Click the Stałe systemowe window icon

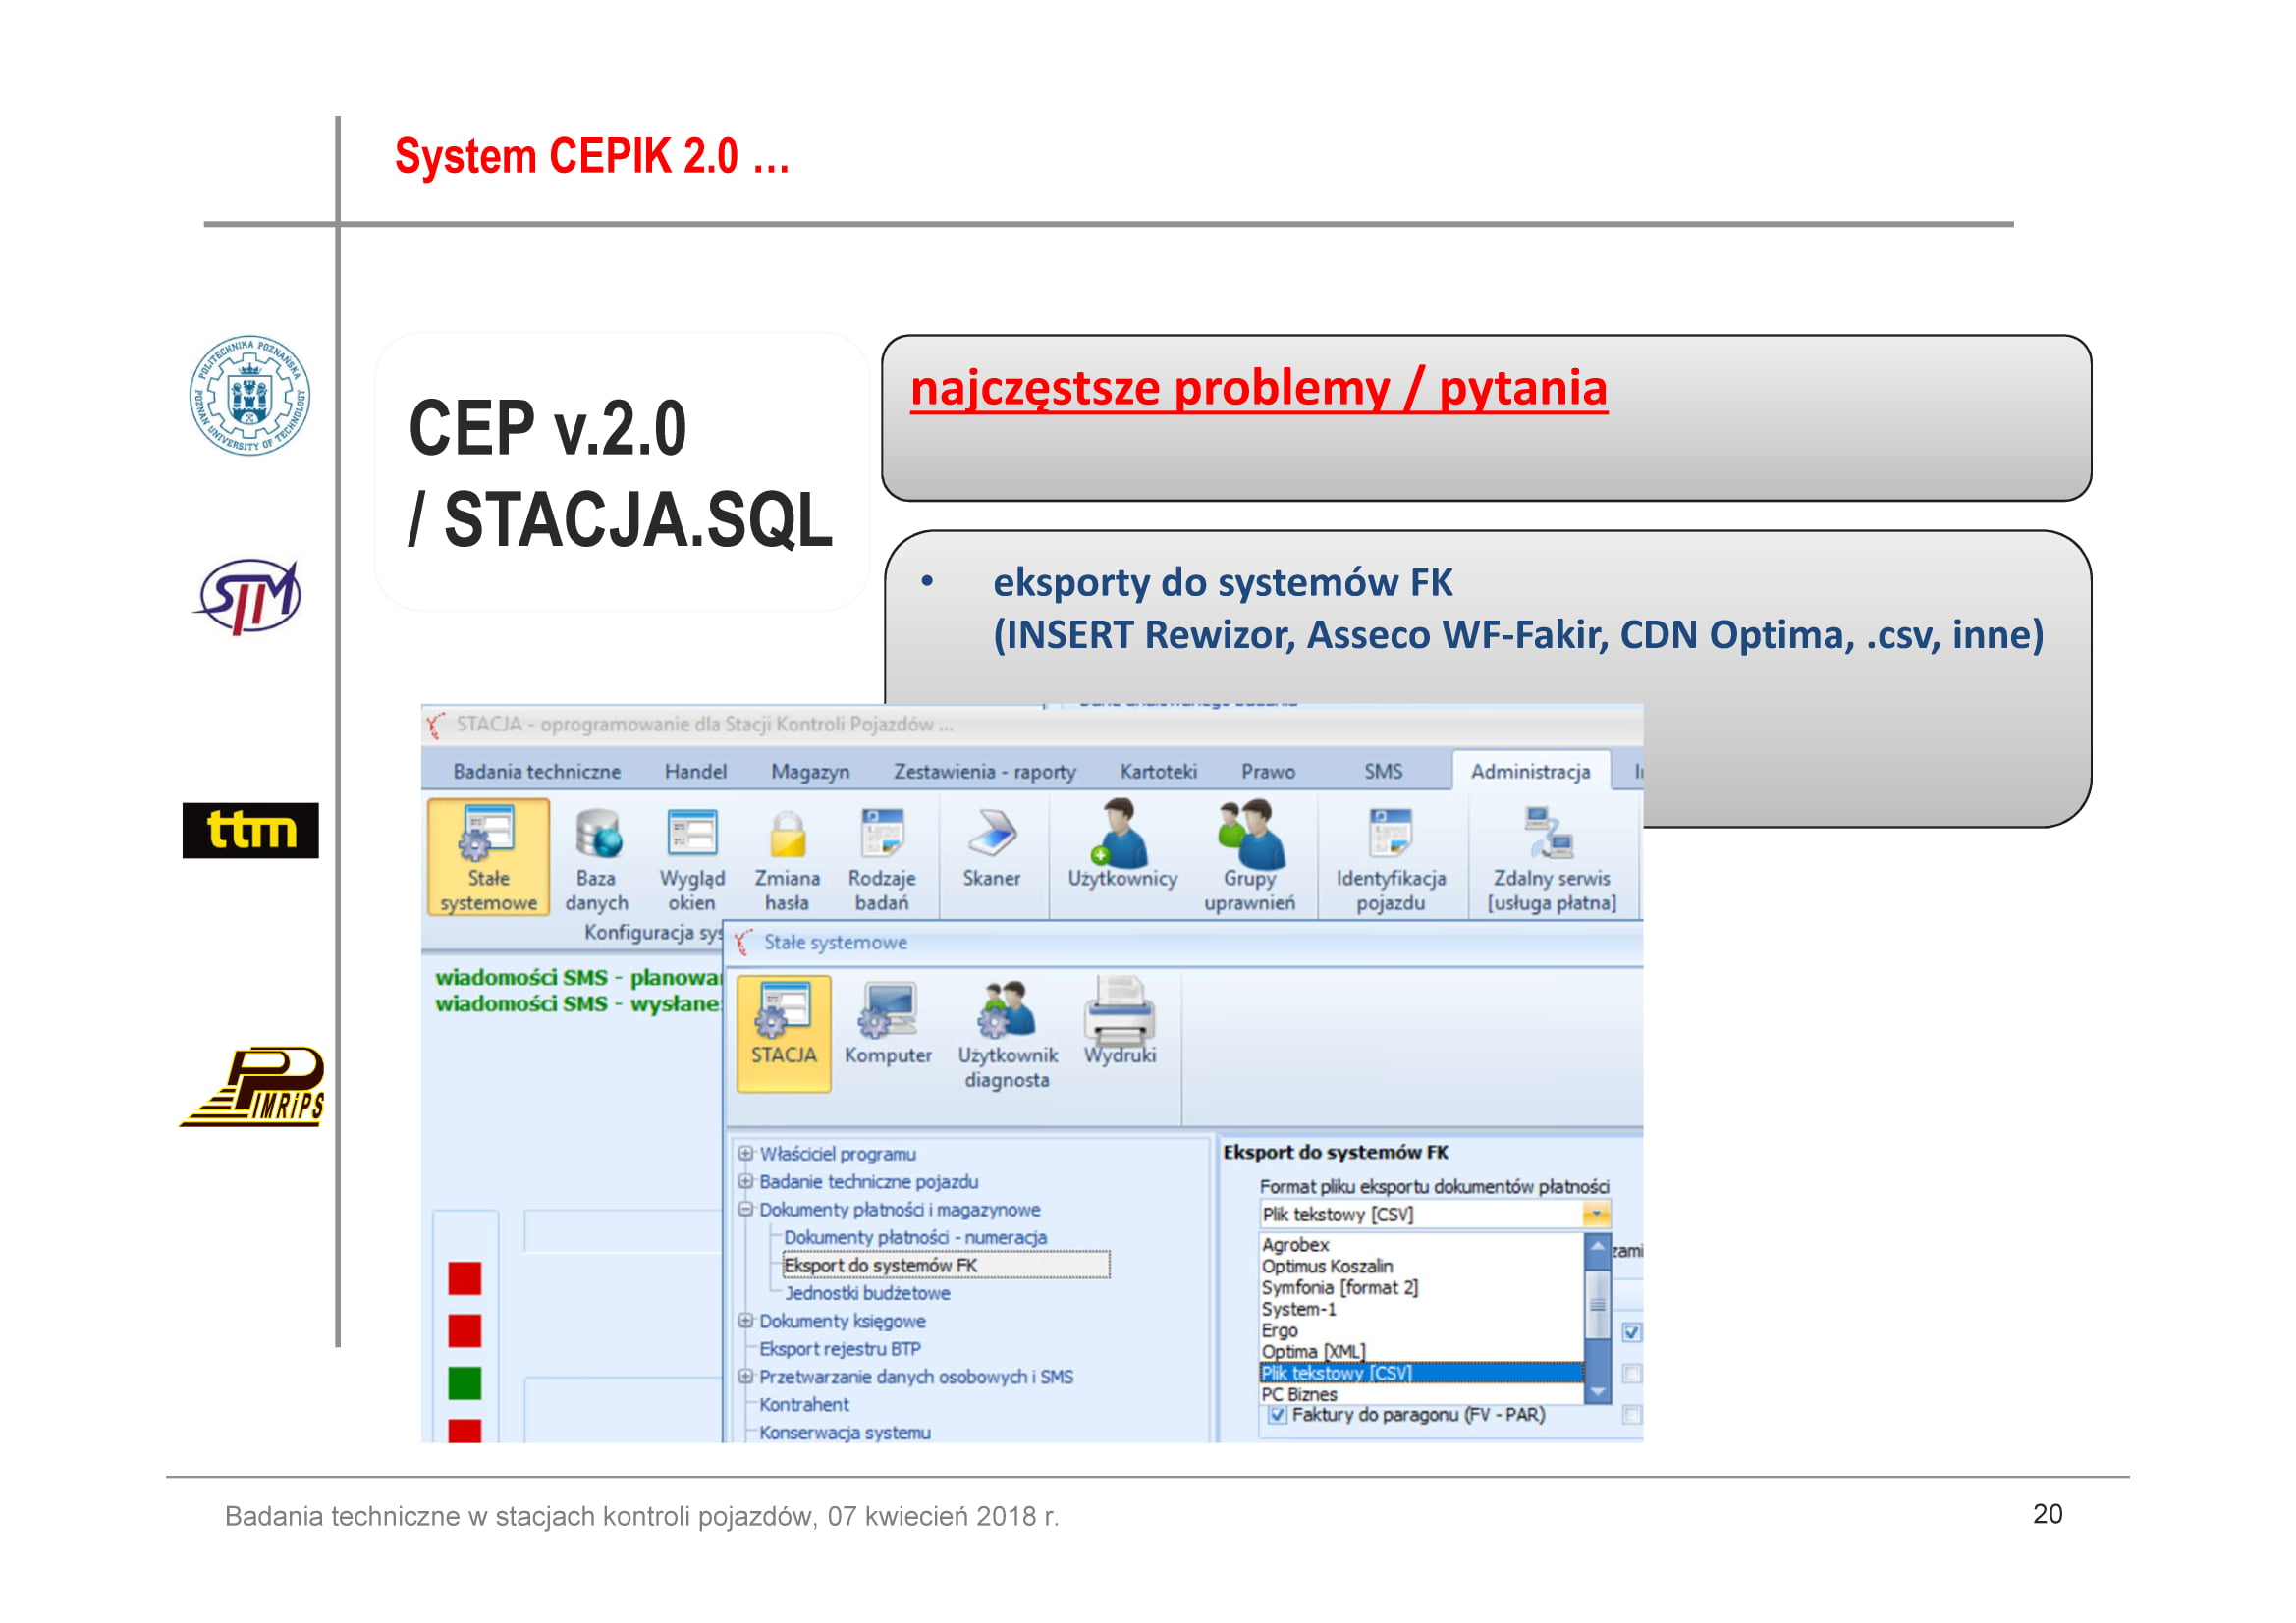point(743,943)
